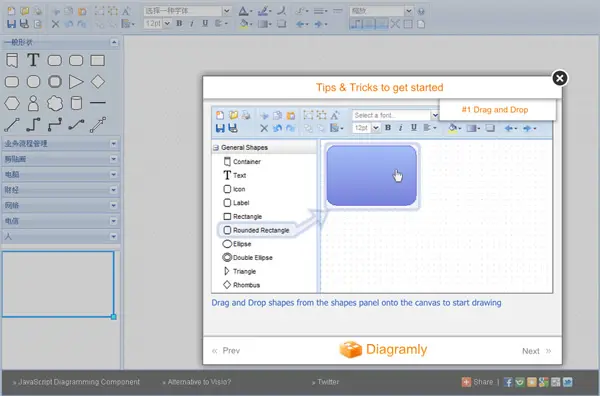Open the 12pt font size dropdown

(x=157, y=23)
